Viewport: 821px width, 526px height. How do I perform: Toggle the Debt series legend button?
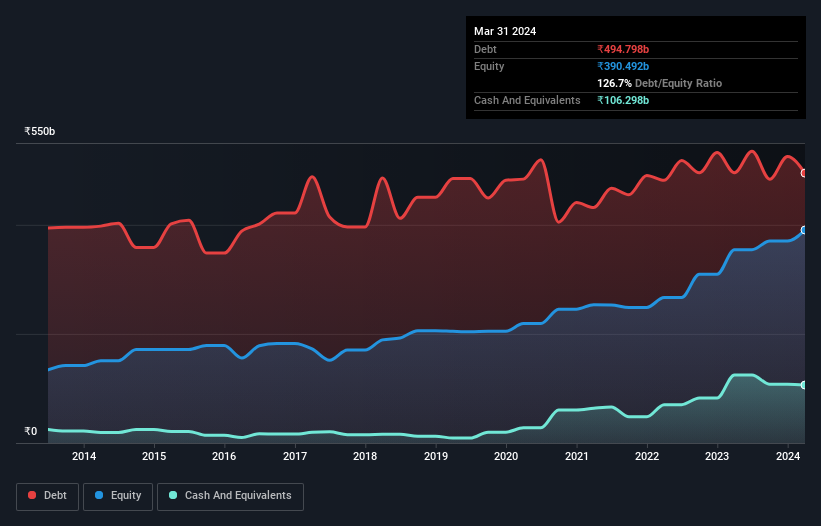[x=48, y=496]
